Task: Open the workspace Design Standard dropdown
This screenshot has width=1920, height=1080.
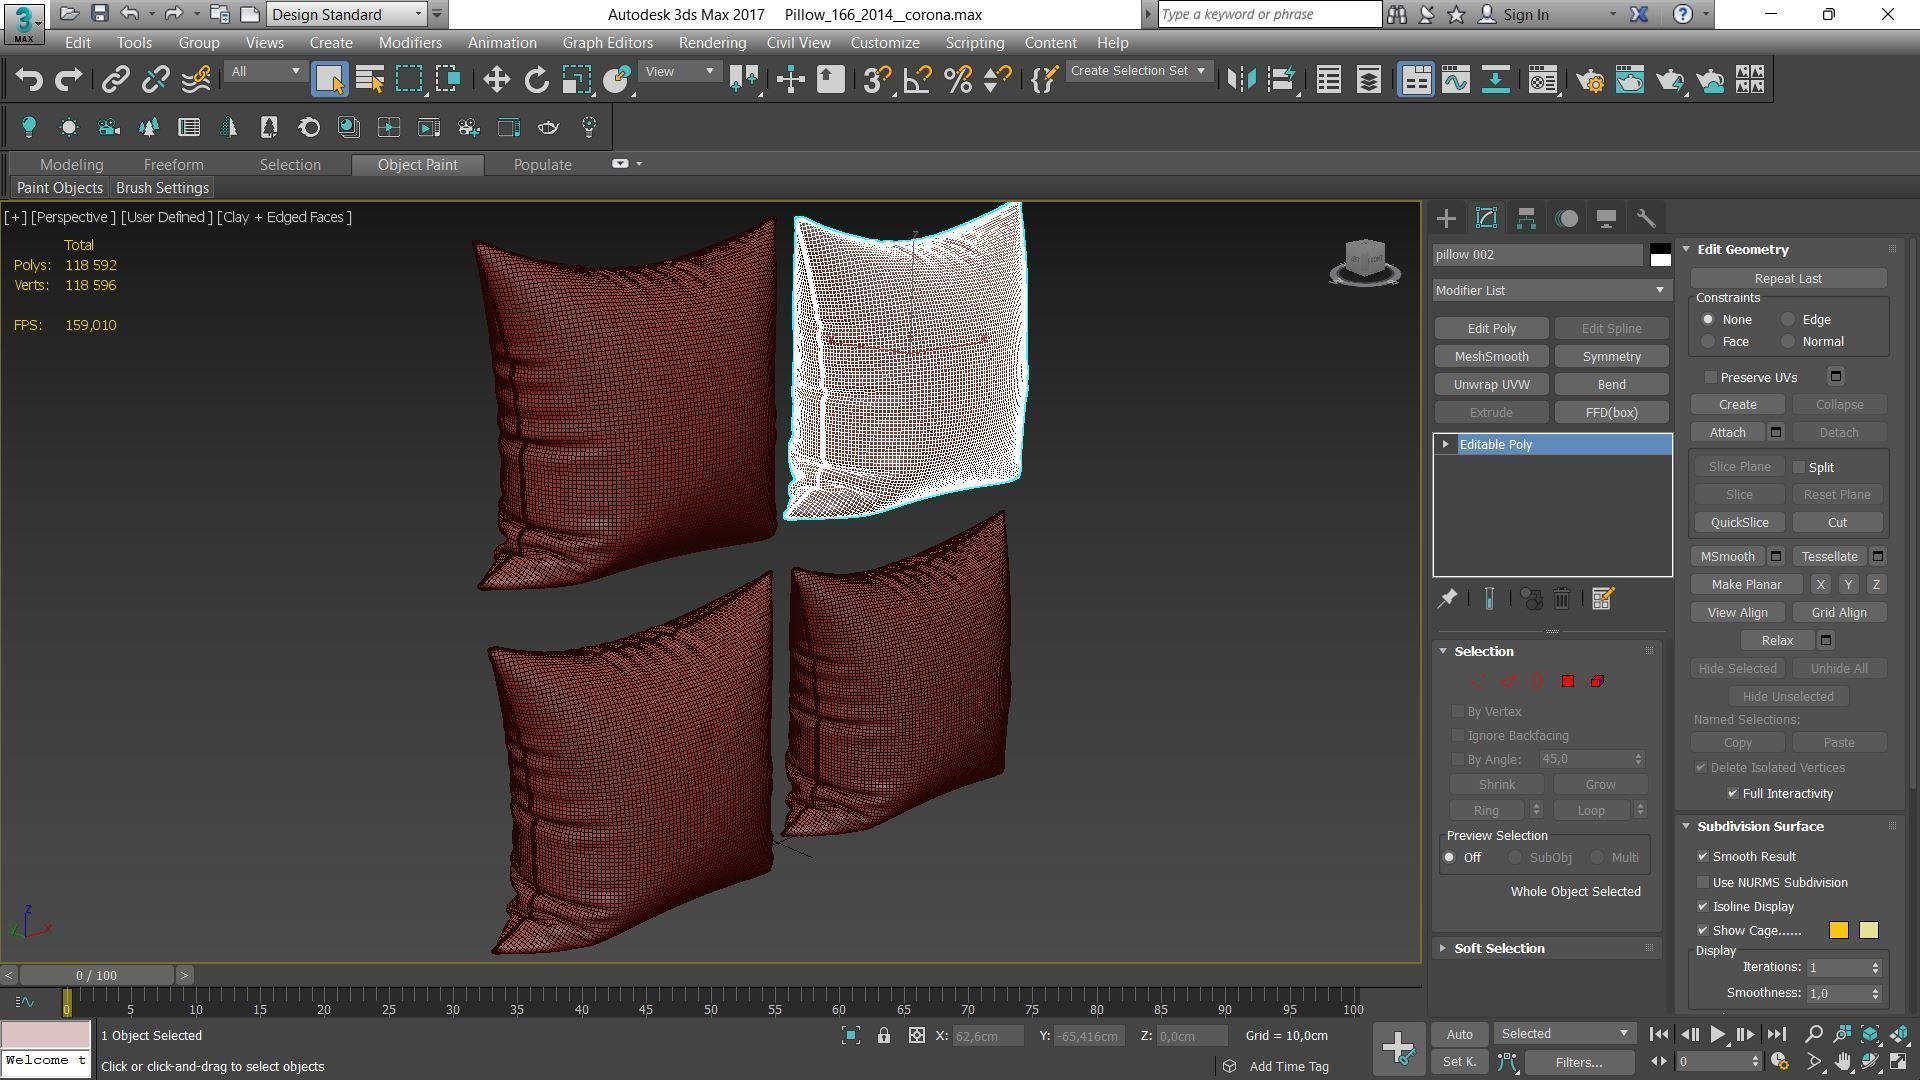Action: (347, 14)
